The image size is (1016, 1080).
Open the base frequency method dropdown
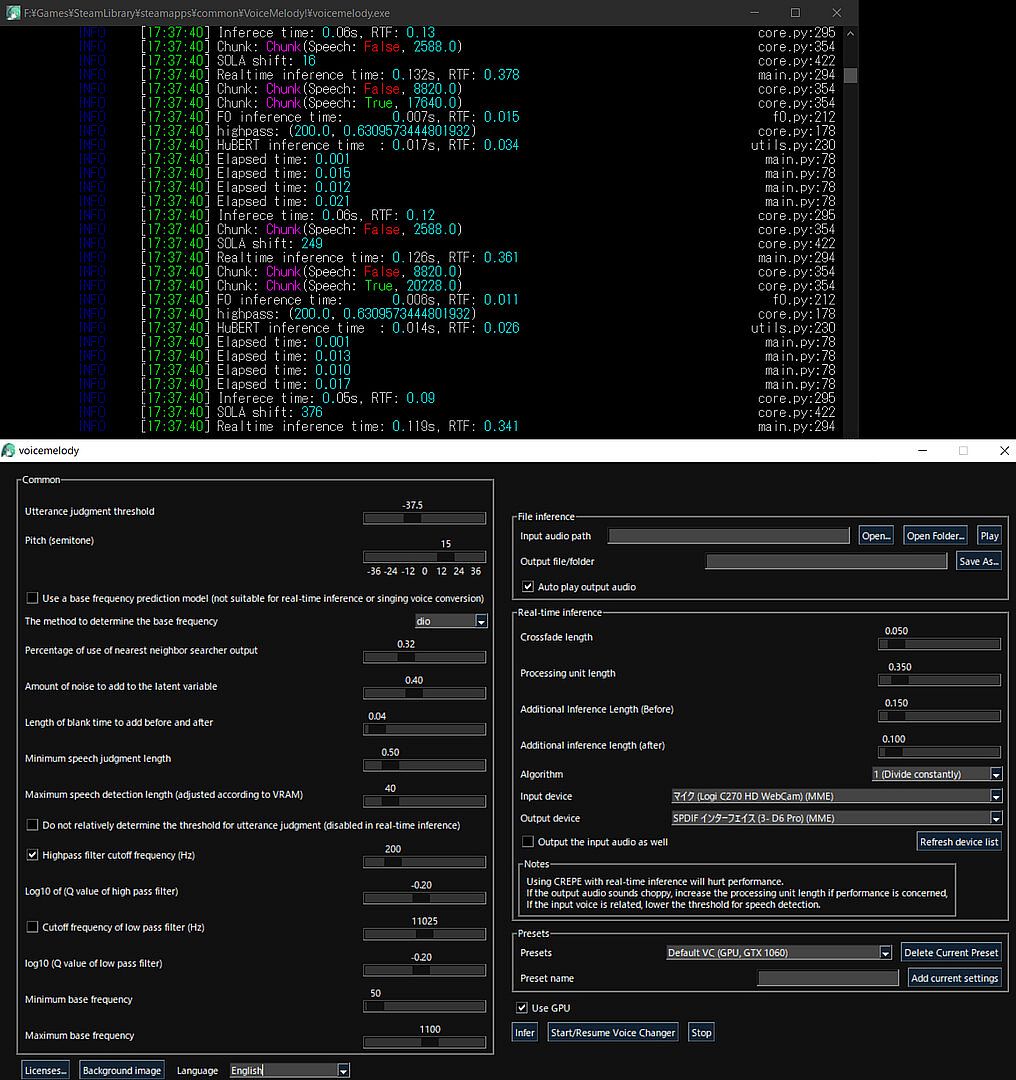(481, 621)
